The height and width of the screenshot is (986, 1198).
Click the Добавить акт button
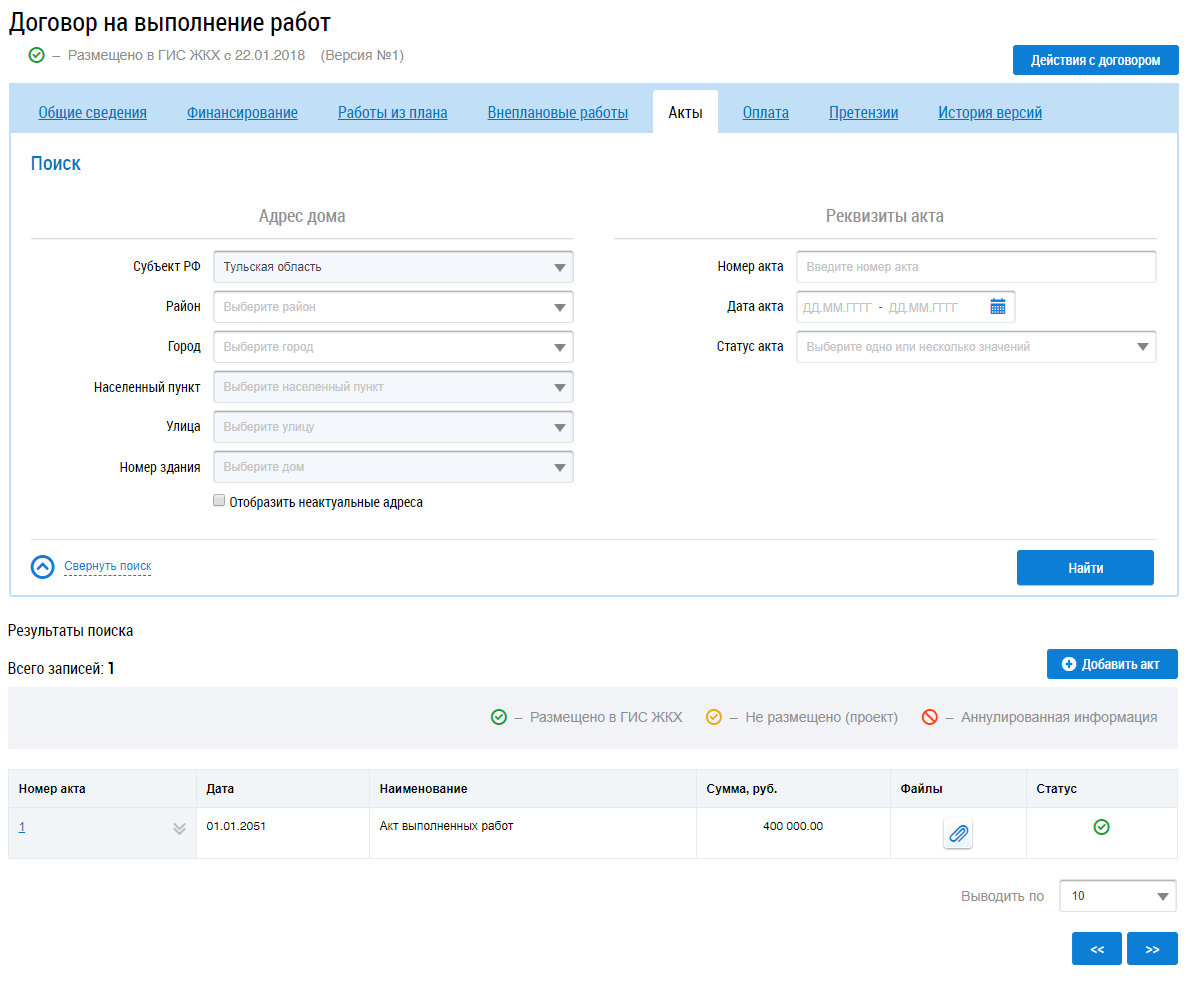tap(1111, 664)
